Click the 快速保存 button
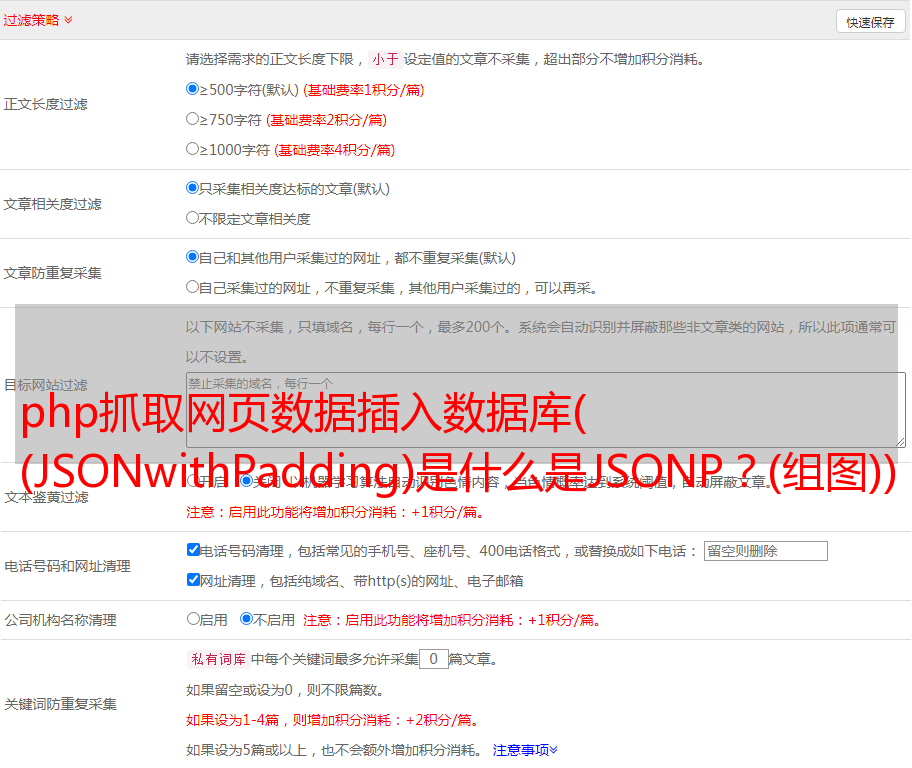Image resolution: width=912 pixels, height=768 pixels. coord(870,22)
